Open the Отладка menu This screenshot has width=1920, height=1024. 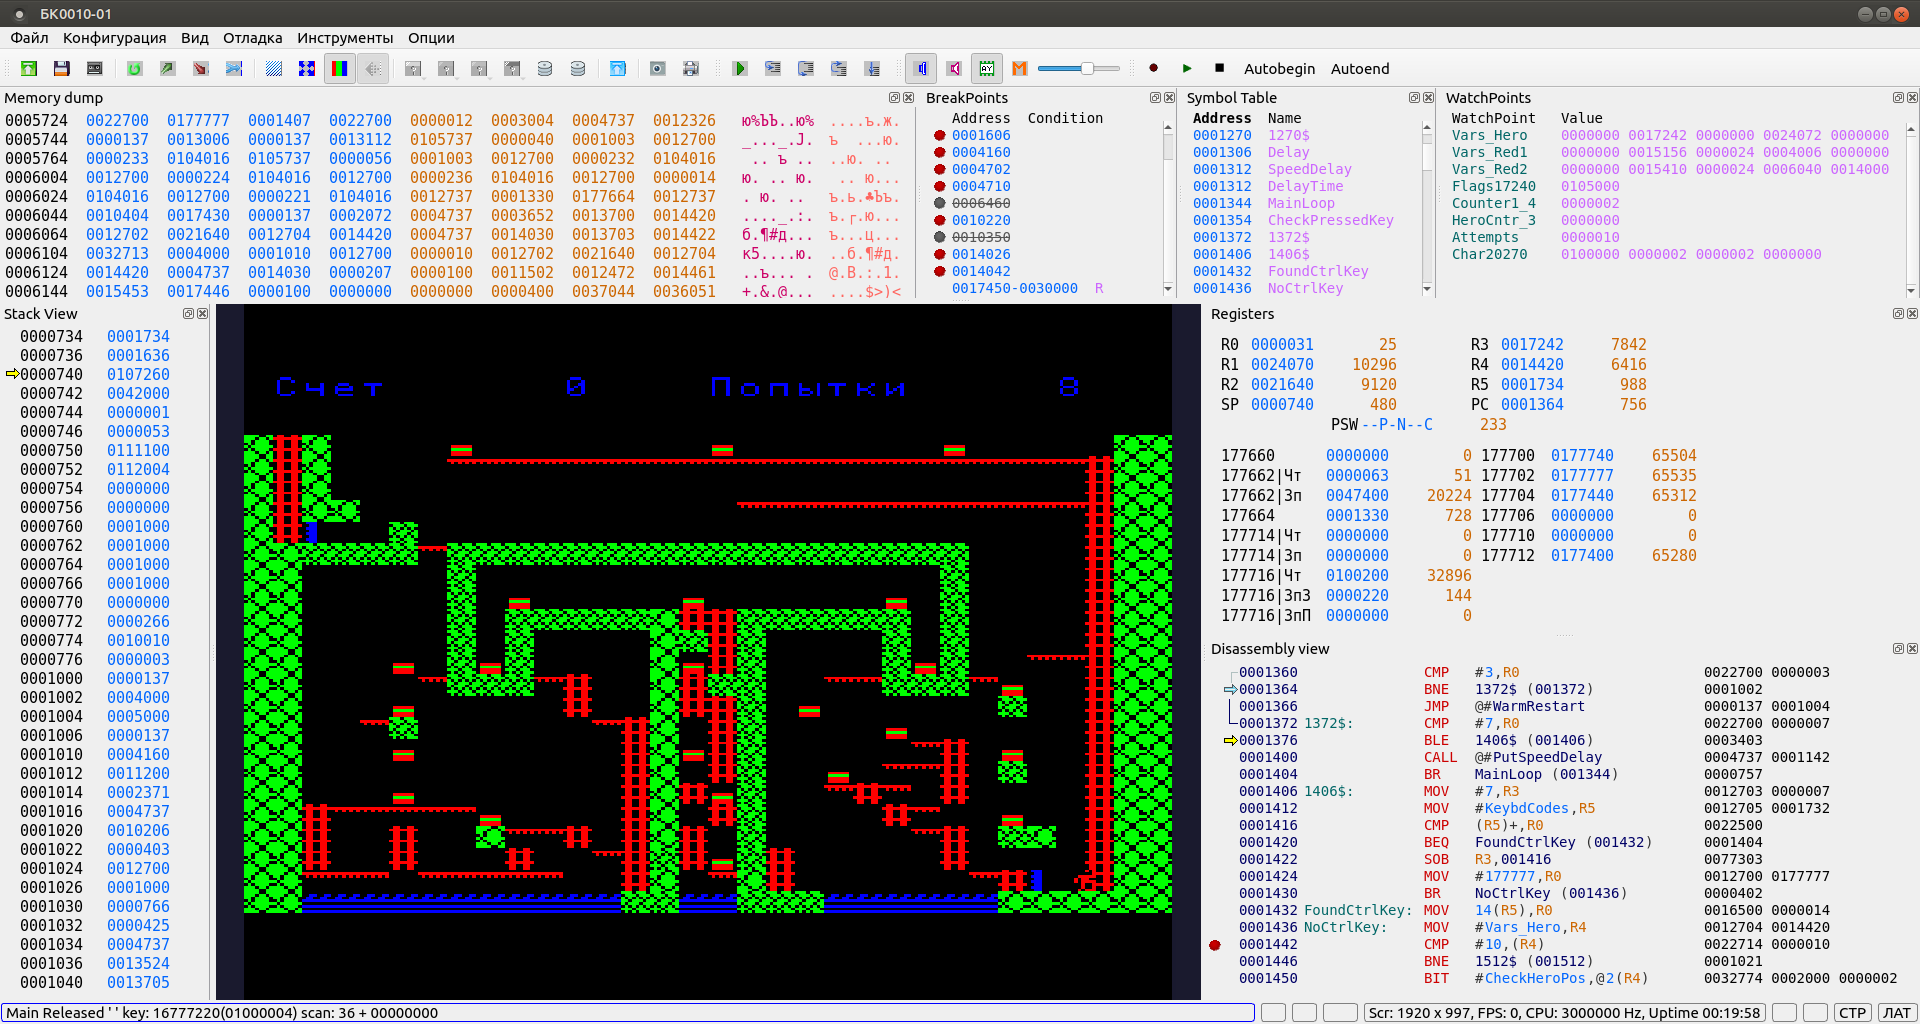[252, 38]
